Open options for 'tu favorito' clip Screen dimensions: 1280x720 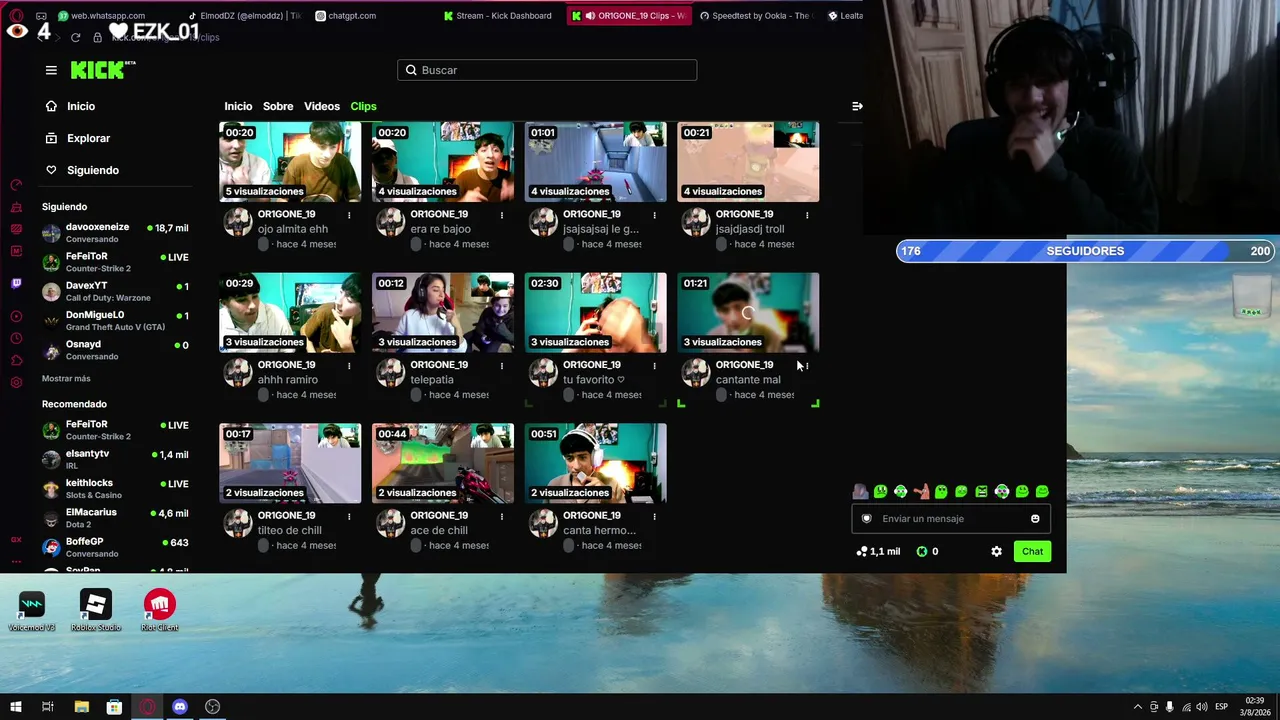[x=655, y=366]
